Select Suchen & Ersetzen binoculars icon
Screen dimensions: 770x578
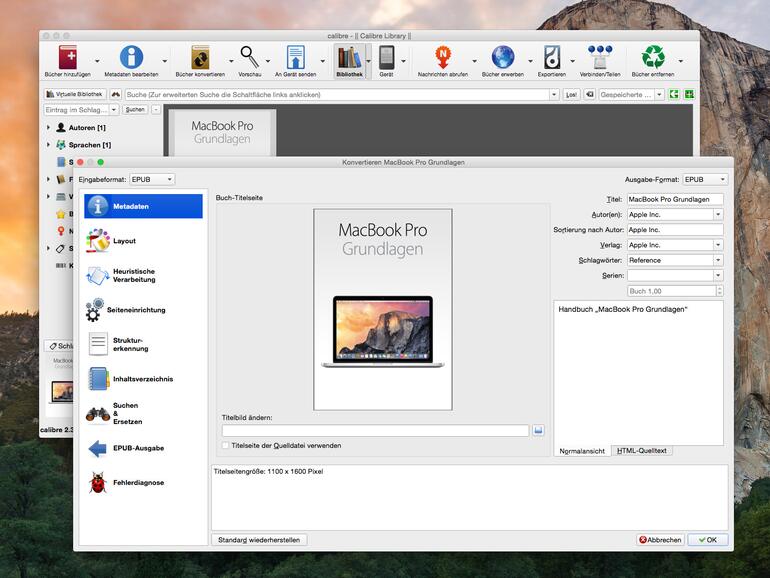pyautogui.click(x=98, y=413)
